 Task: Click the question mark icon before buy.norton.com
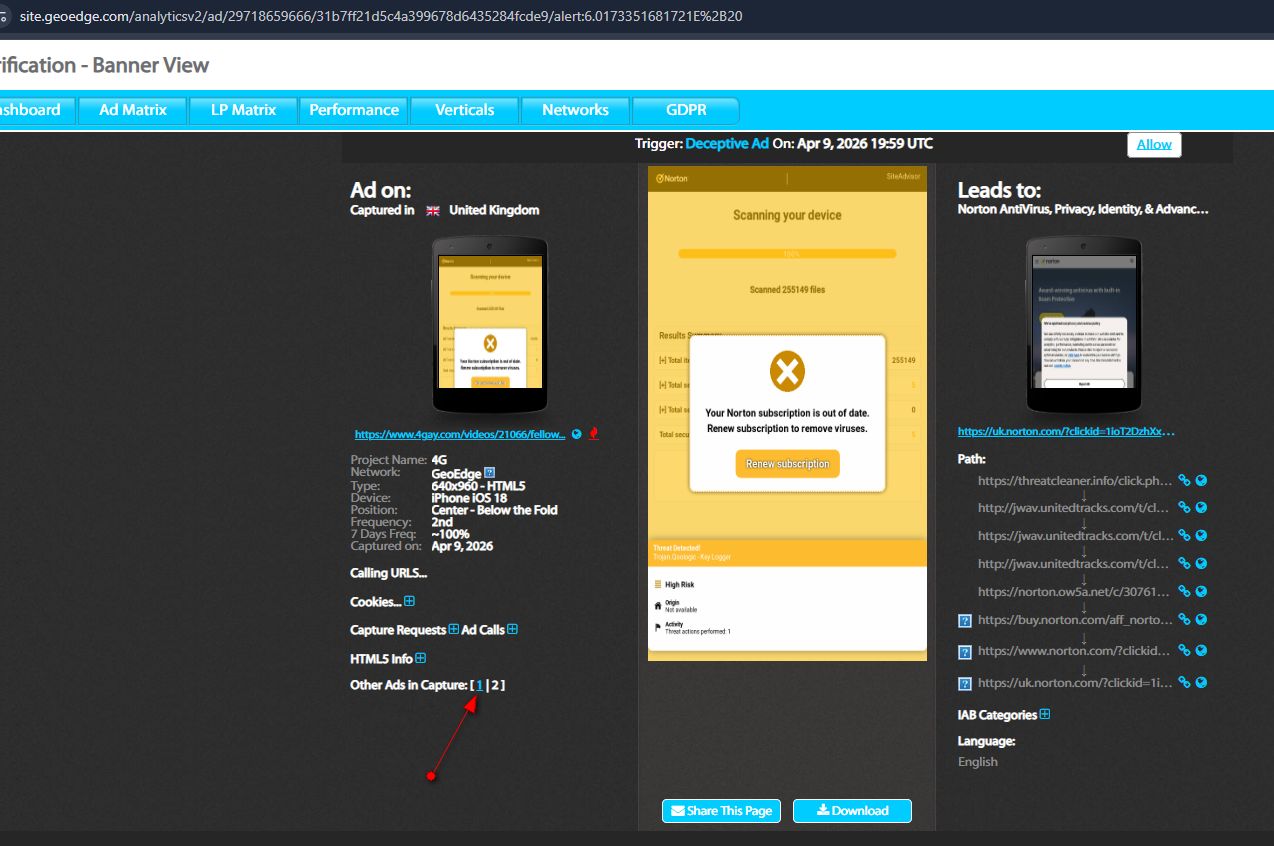[x=965, y=621]
